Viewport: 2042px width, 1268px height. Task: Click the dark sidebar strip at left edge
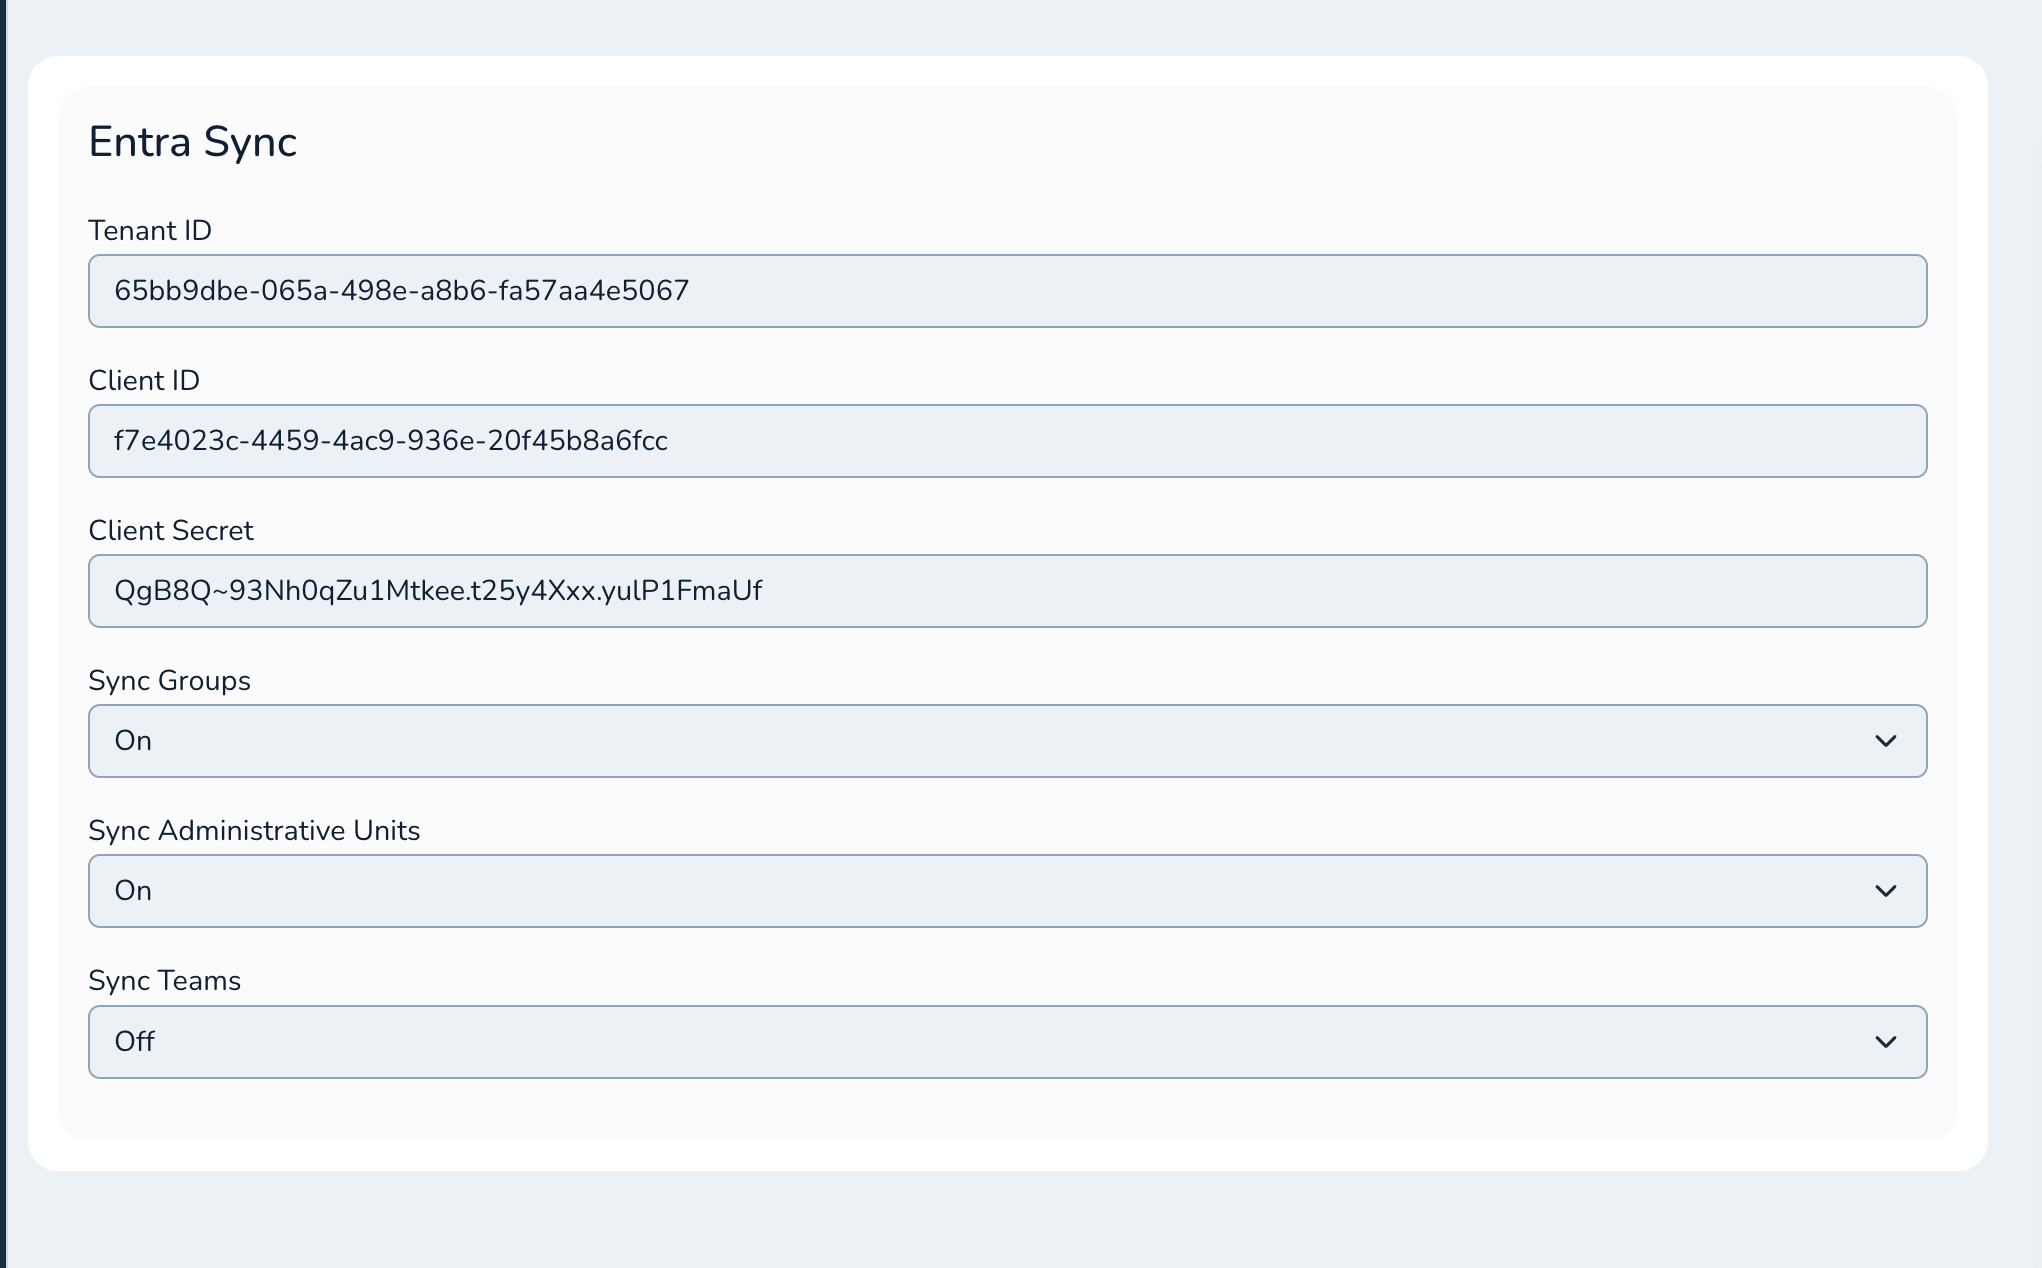(3, 634)
